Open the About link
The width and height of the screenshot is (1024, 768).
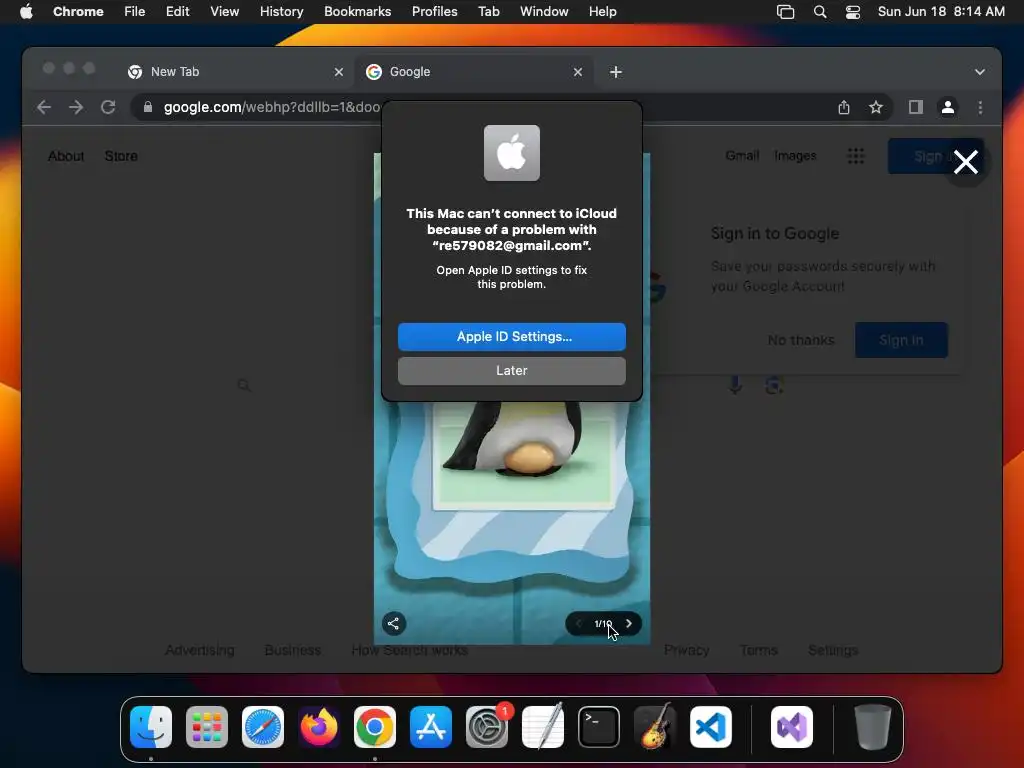(66, 156)
